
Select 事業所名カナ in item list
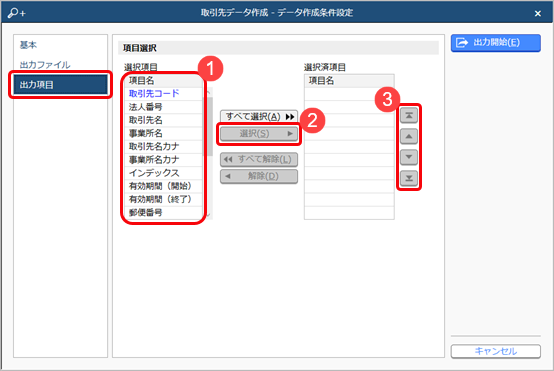pos(163,160)
